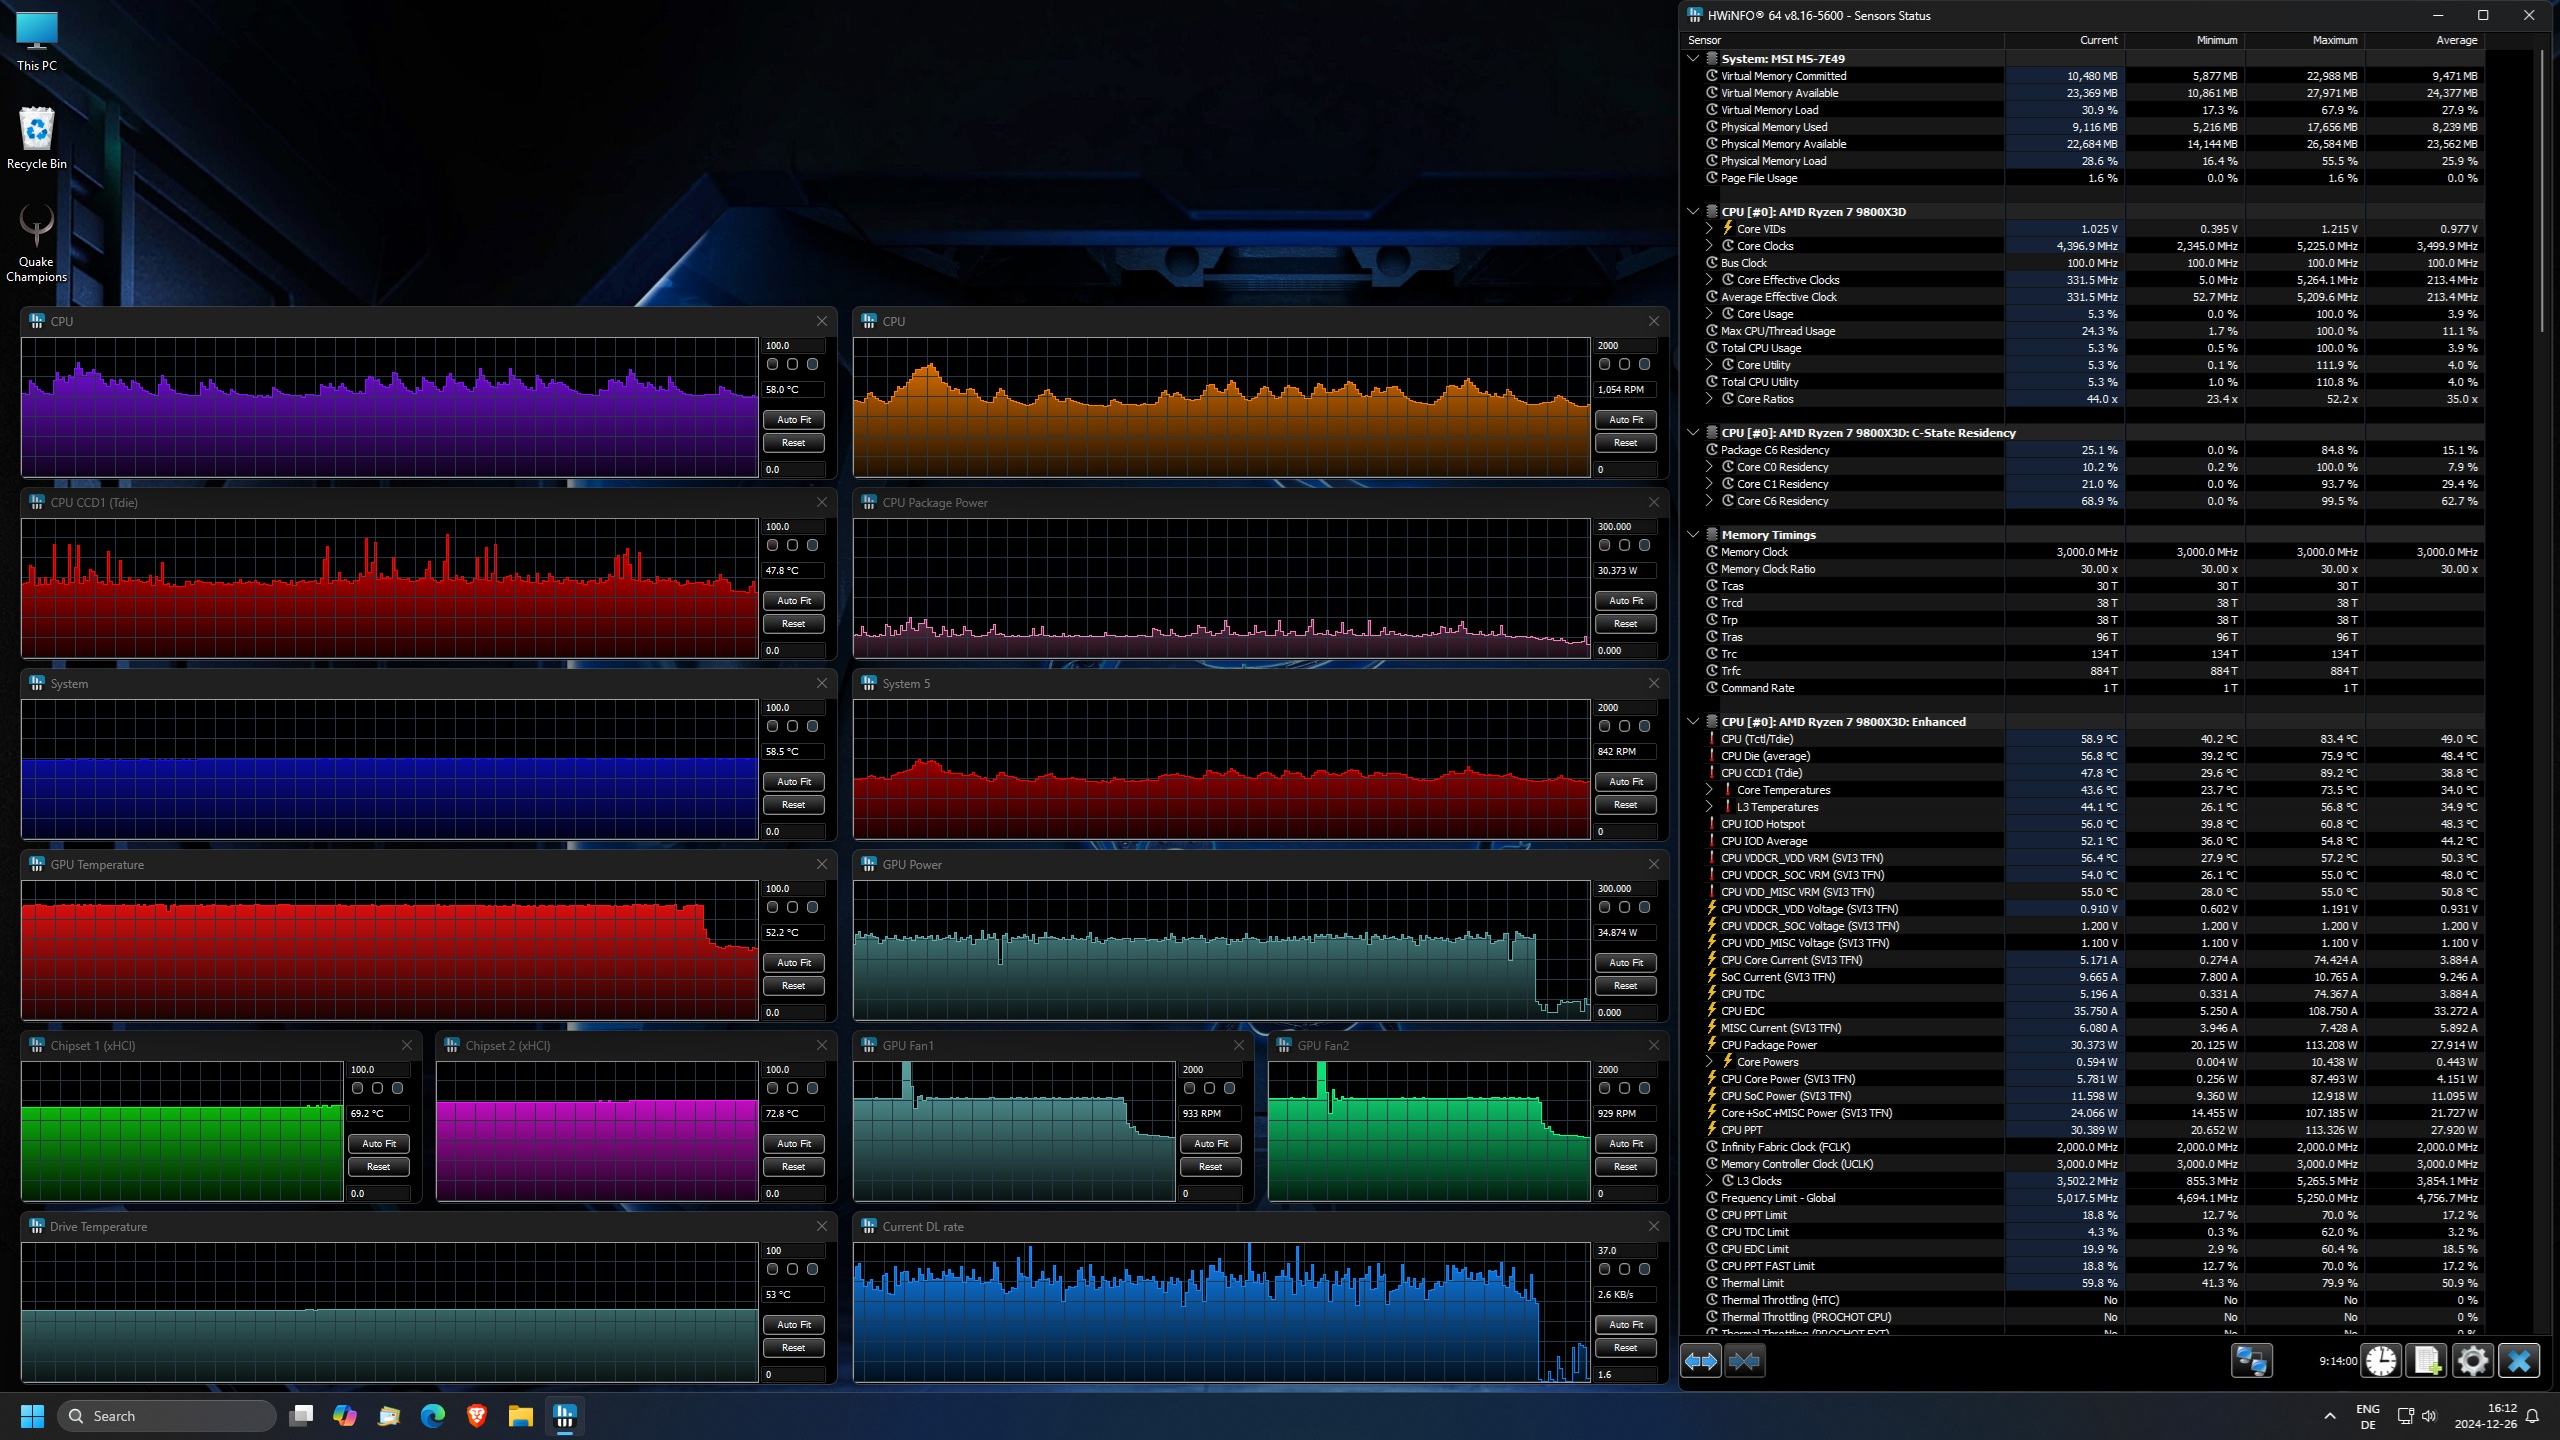Click Reset in the Drive Temperature graph

[x=793, y=1348]
